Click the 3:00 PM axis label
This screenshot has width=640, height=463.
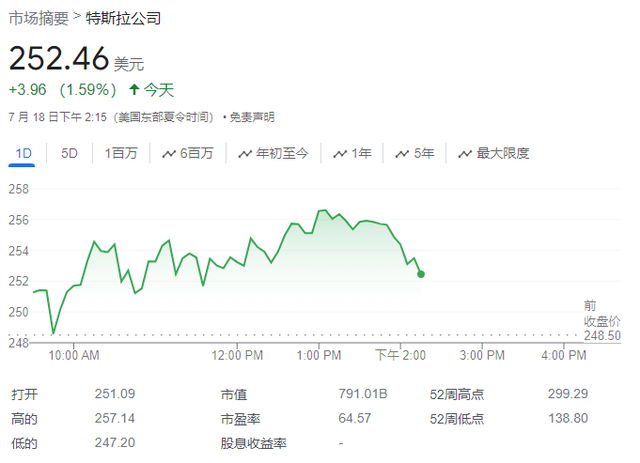[482, 355]
